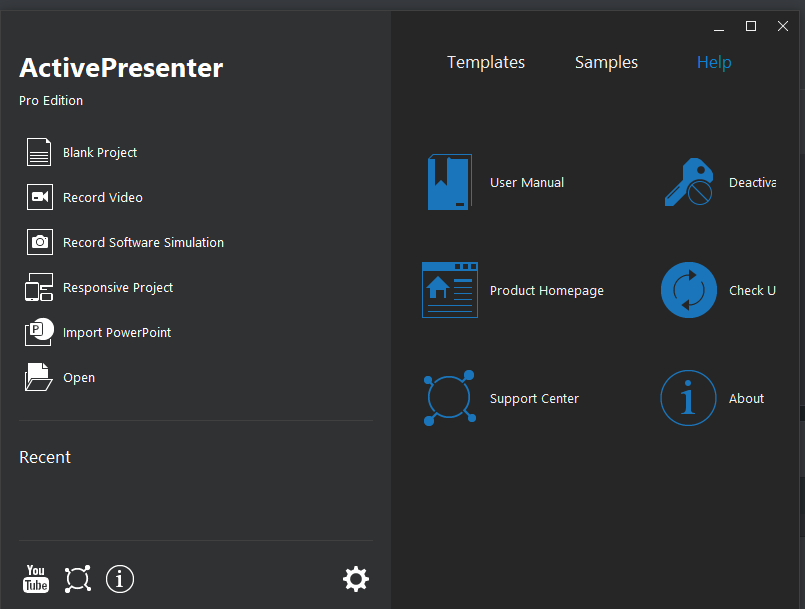The width and height of the screenshot is (805, 609).
Task: Click the Record Video camera icon
Action: pos(40,197)
